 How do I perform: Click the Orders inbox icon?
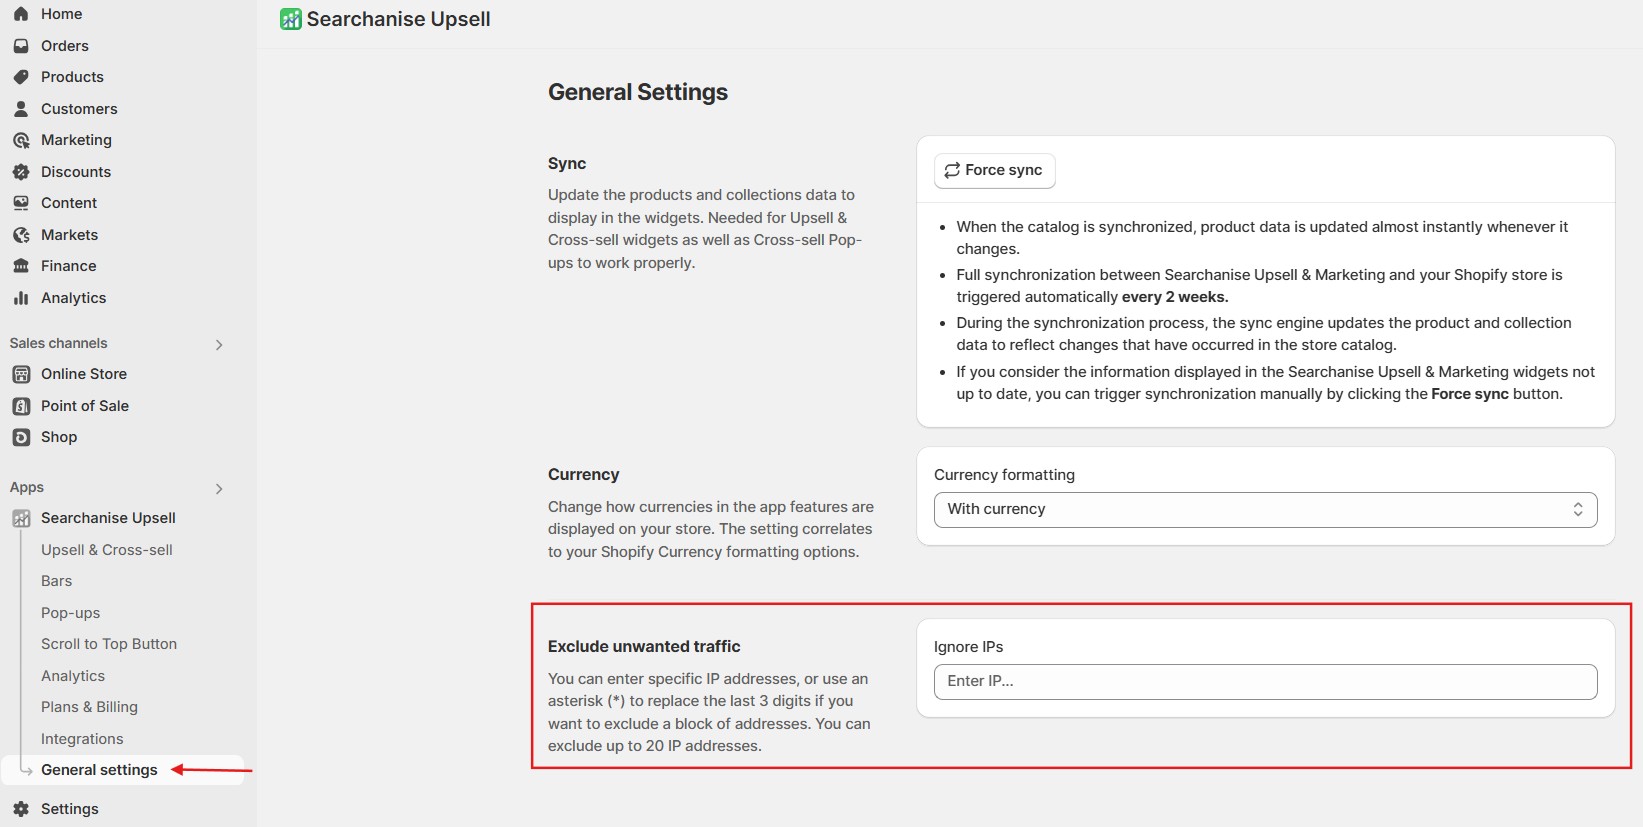[21, 46]
